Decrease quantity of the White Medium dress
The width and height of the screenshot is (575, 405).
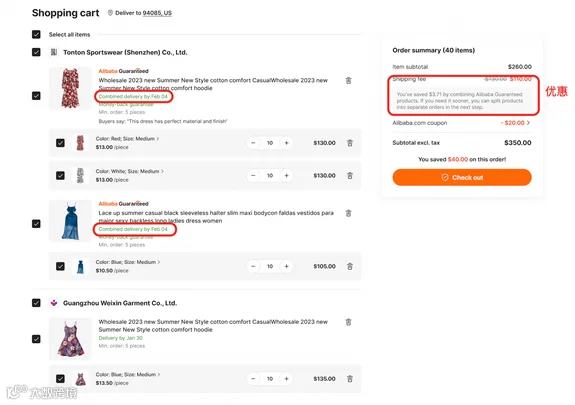point(253,175)
